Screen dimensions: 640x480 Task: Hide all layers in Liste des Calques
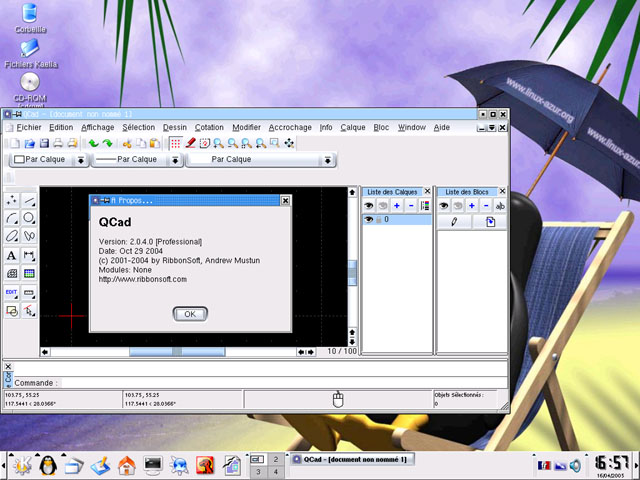(x=382, y=206)
